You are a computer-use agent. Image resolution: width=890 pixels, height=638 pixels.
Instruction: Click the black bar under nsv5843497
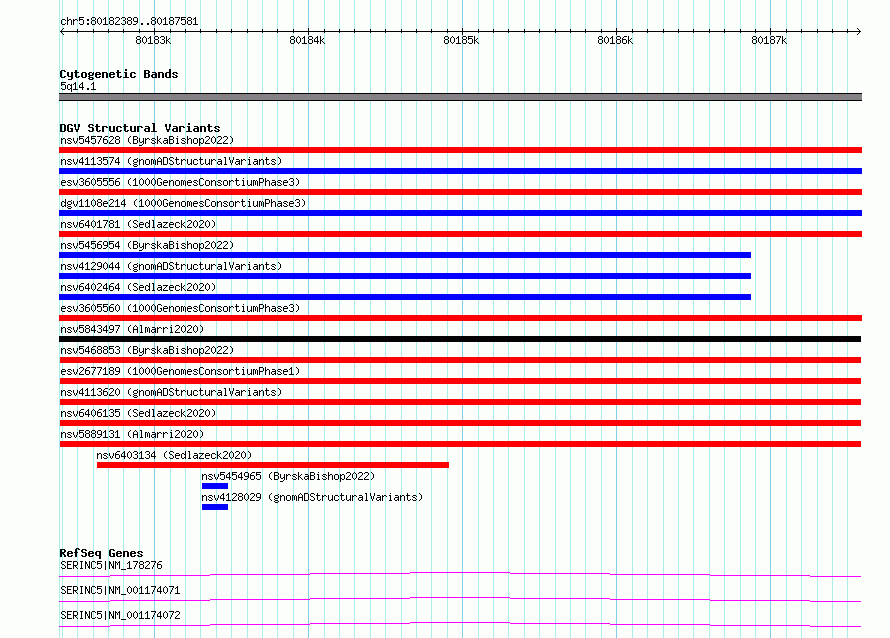point(460,339)
